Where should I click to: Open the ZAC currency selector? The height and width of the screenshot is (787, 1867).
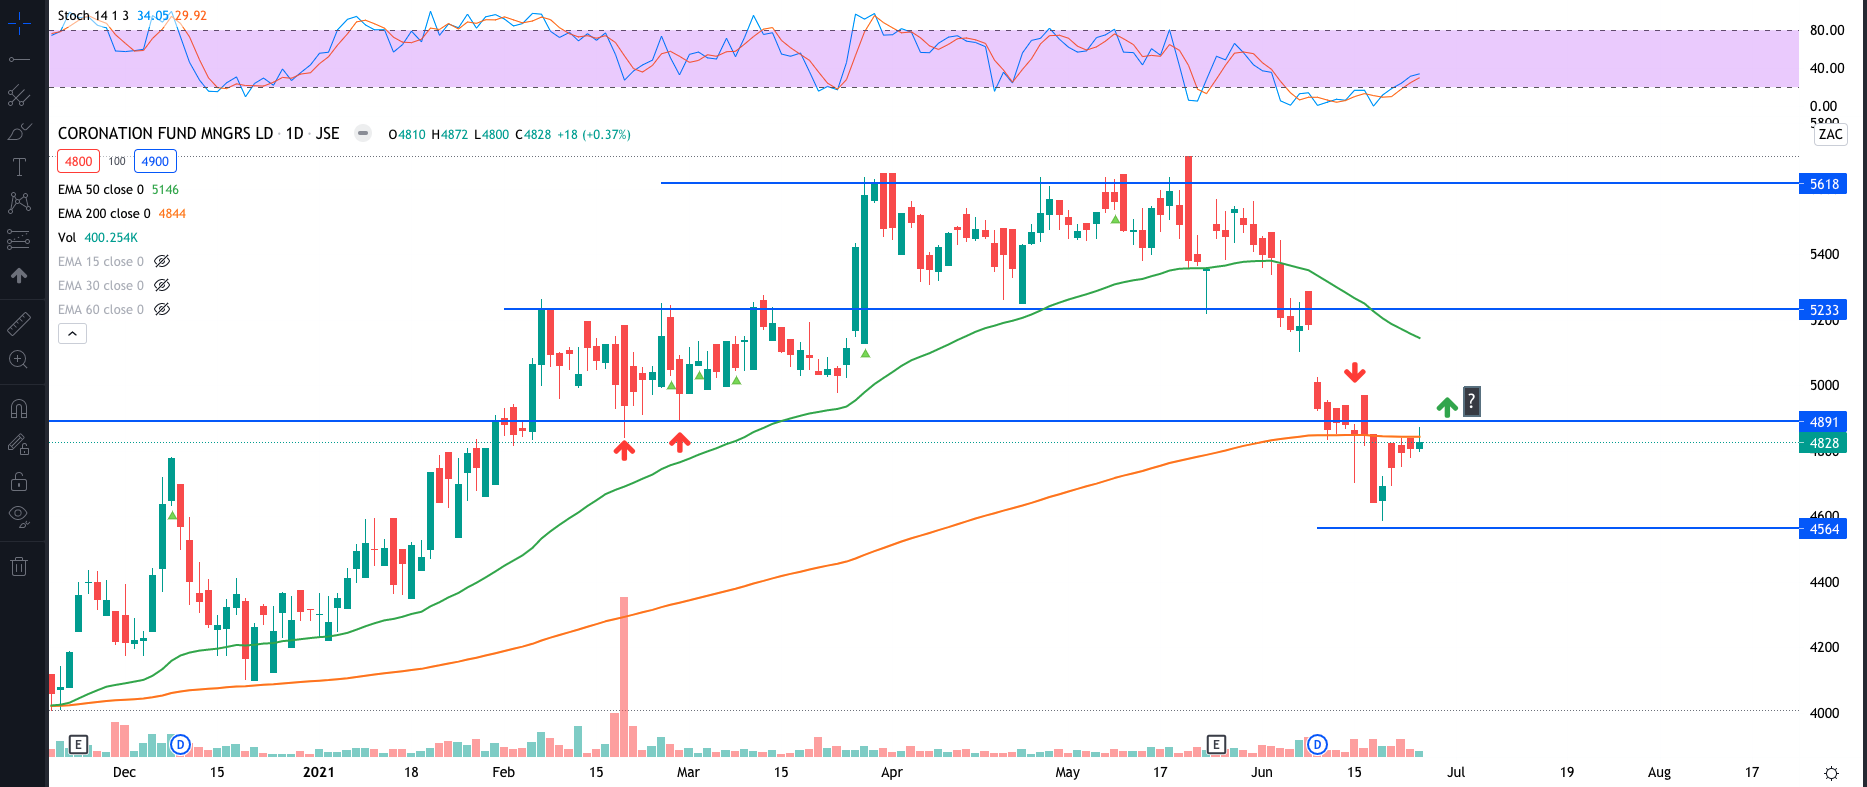pos(1830,135)
